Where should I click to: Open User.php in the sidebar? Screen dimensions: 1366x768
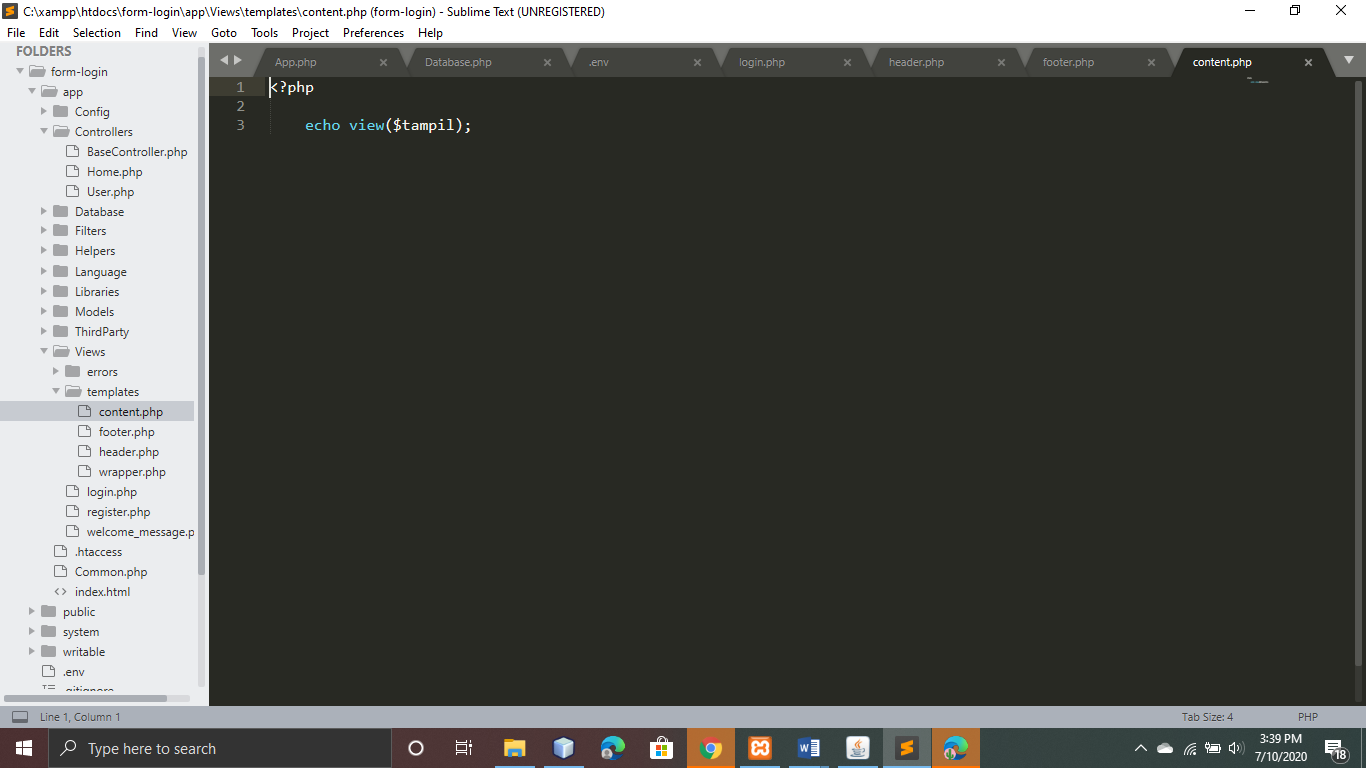[x=110, y=192]
